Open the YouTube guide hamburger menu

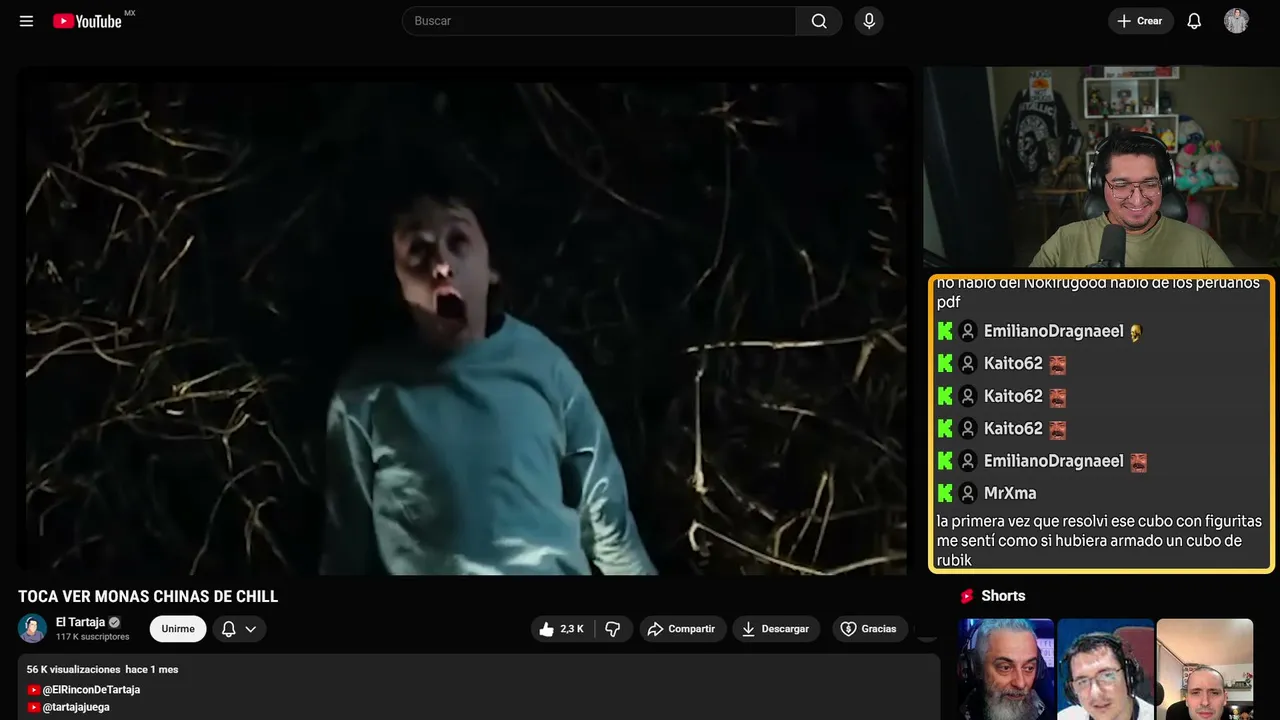click(27, 21)
